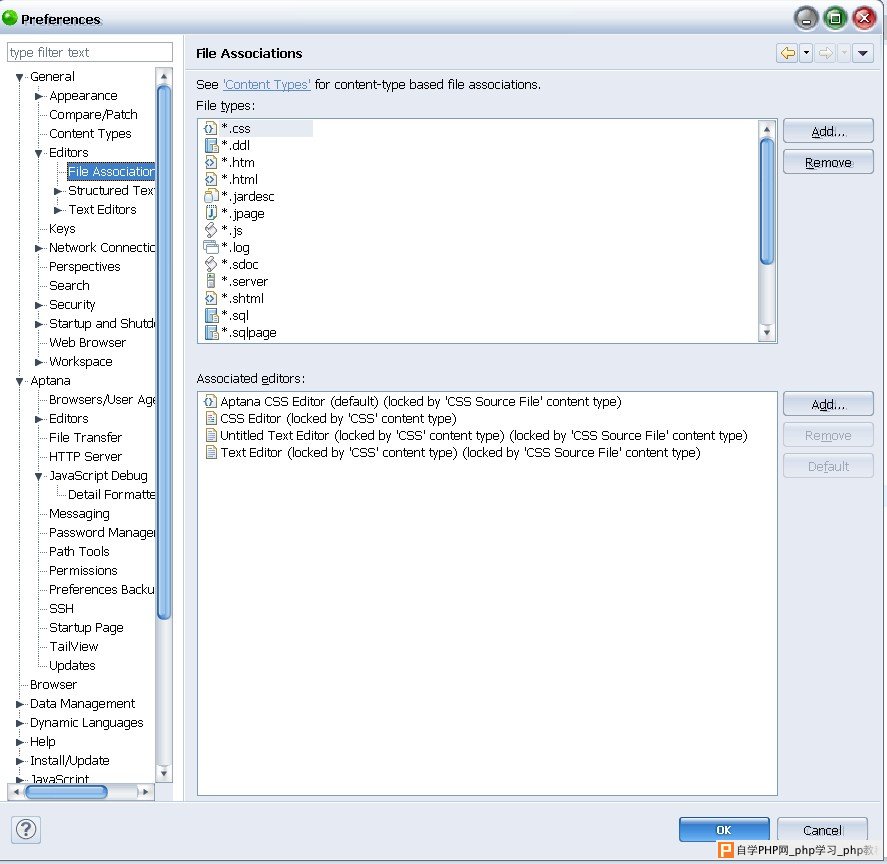Select the *.sql file type icon
Viewport: 887px width, 864px height.
211,315
